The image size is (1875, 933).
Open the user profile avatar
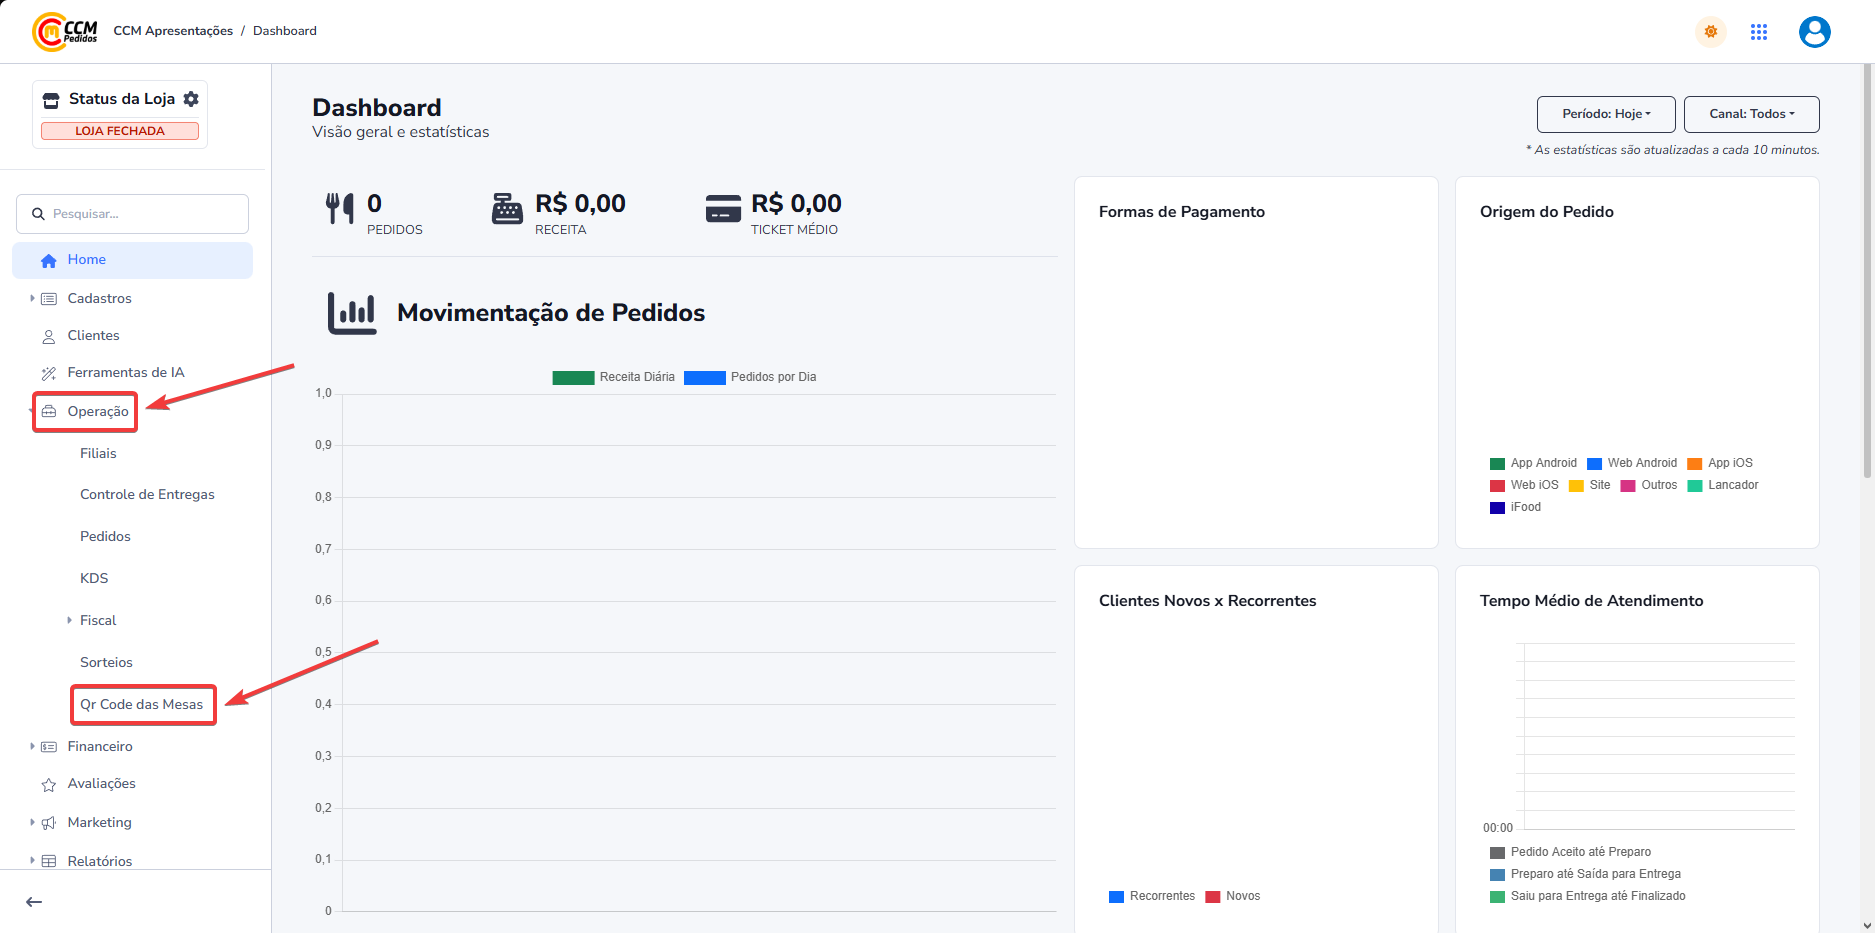(1814, 32)
